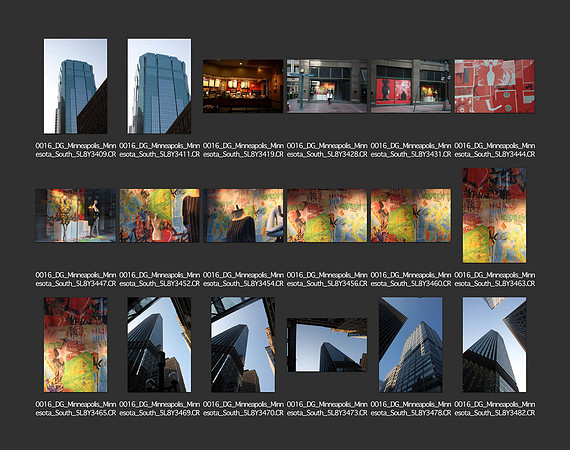The height and width of the screenshot is (450, 570).
Task: Select the skyscraper thumbnail for 5L8Y3411
Action: [159, 86]
